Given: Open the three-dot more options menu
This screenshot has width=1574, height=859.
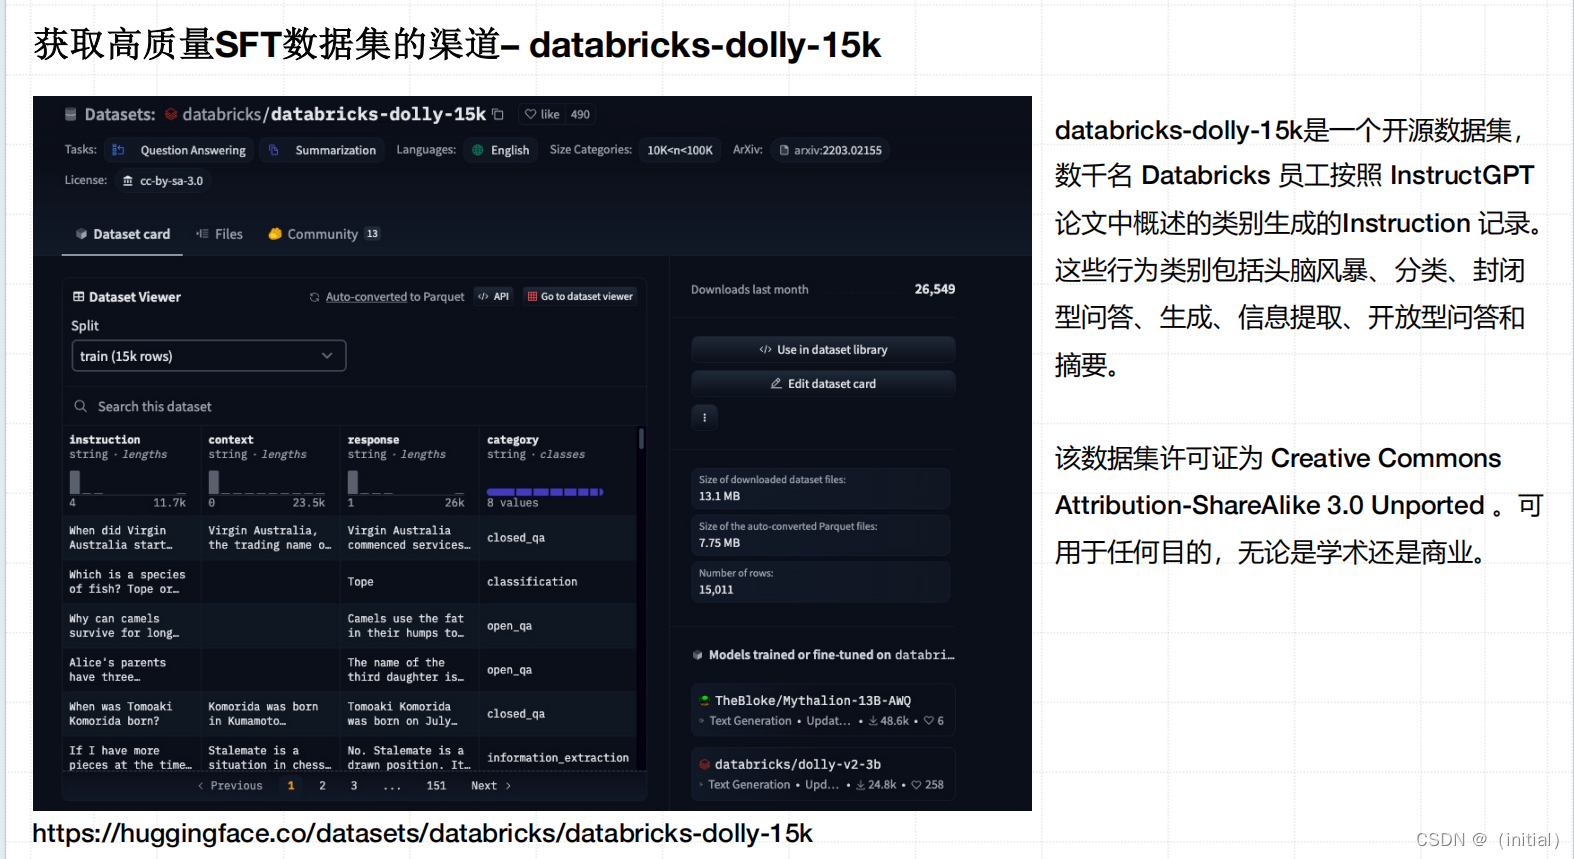Looking at the screenshot, I should click(704, 418).
